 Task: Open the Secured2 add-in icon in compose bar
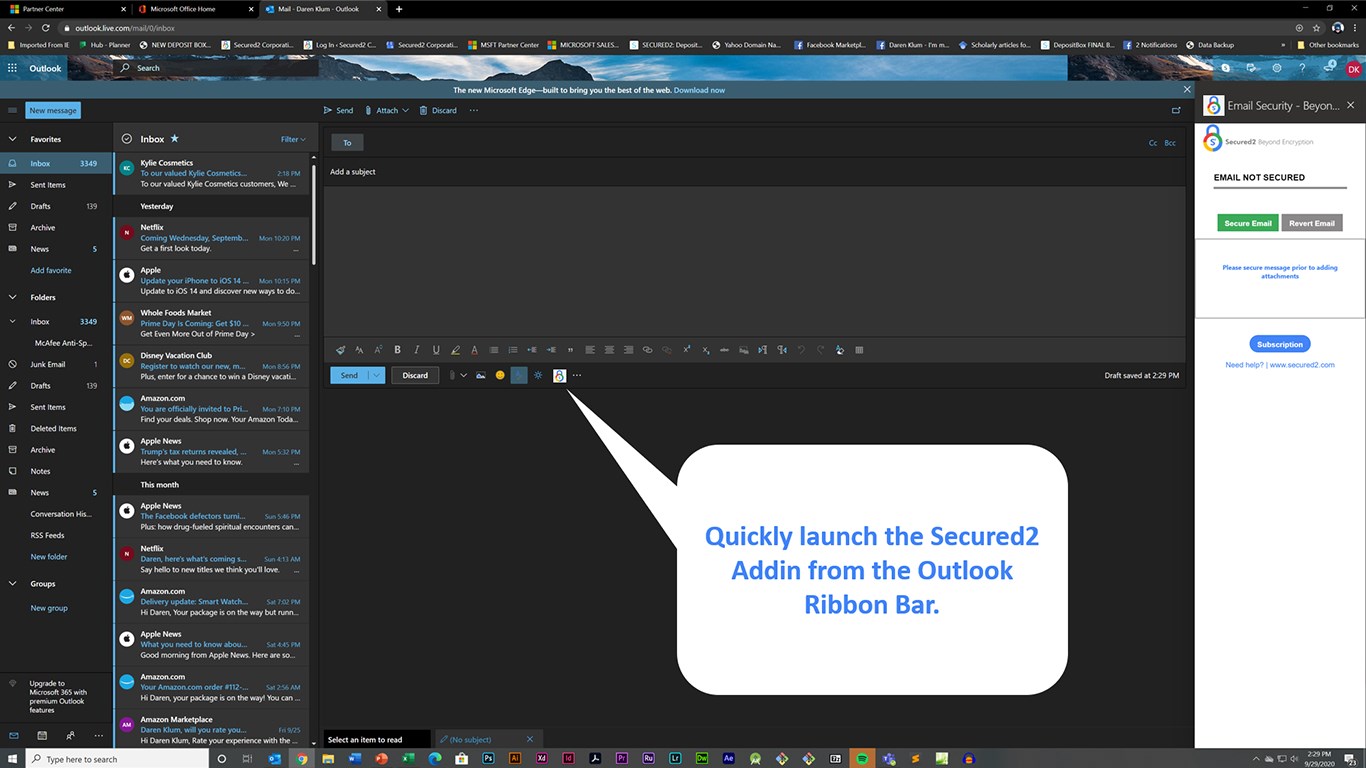coord(559,375)
